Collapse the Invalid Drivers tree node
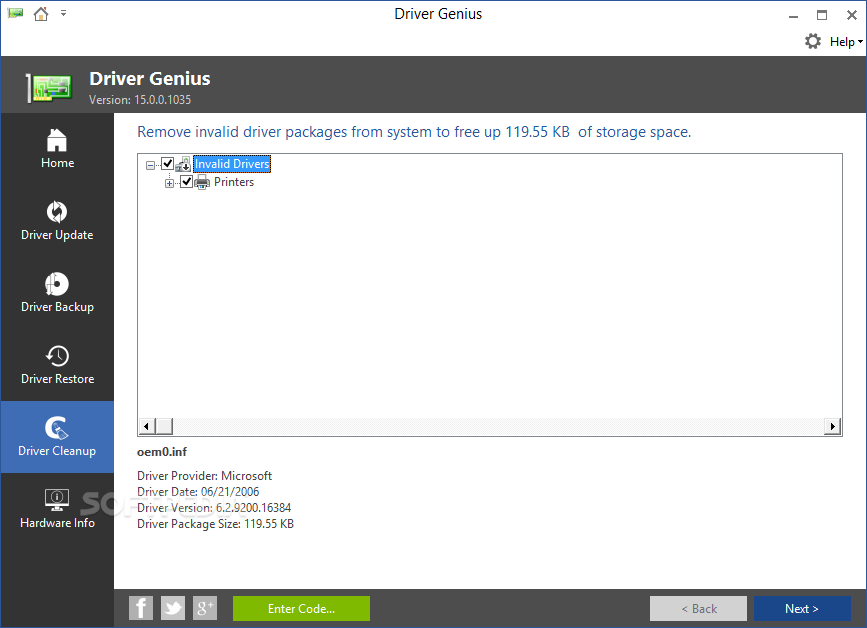Viewport: 867px width, 628px height. coord(150,165)
